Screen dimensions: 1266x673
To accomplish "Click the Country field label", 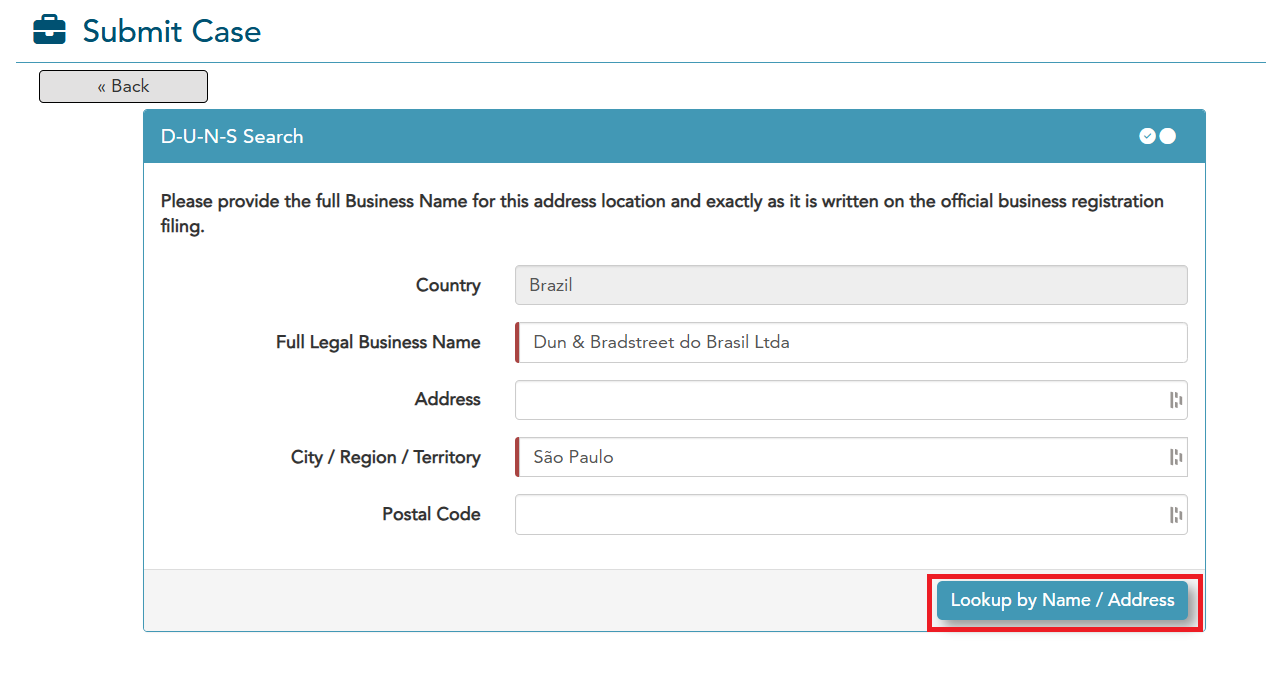I will (448, 285).
